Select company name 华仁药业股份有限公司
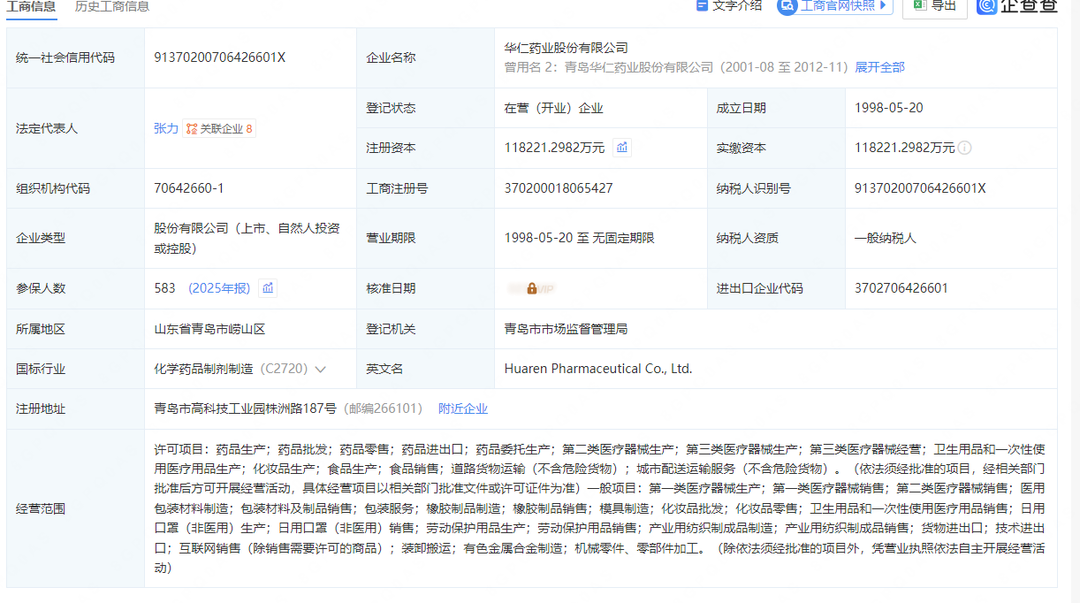 pos(566,48)
